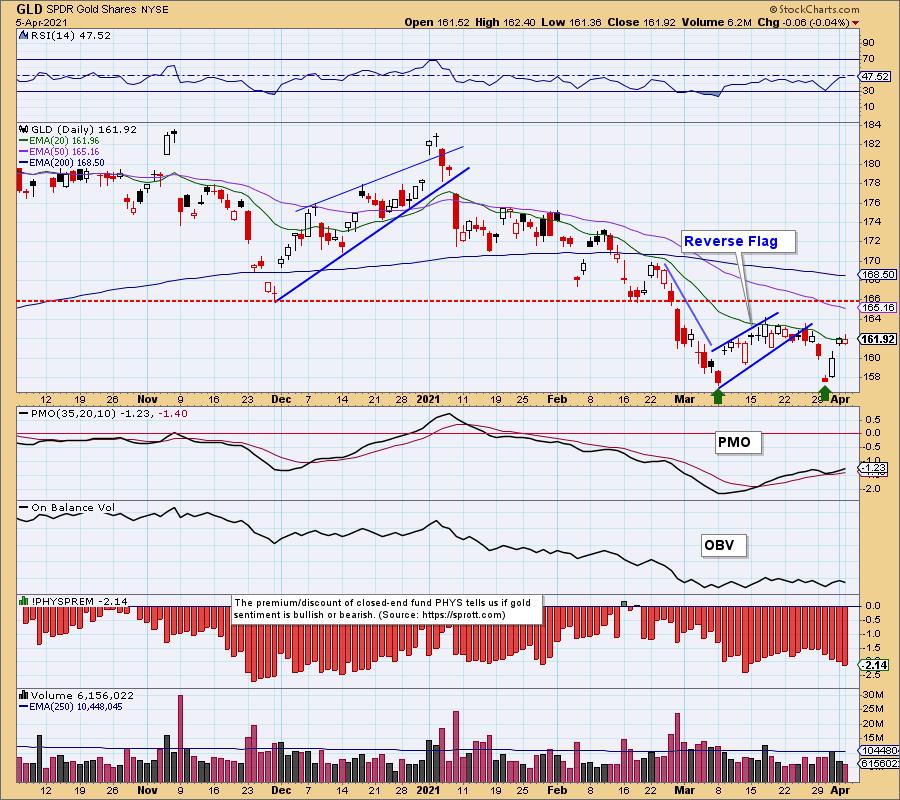900x800 pixels.
Task: Click the 5-Apr-2021 date label
Action: (41, 23)
